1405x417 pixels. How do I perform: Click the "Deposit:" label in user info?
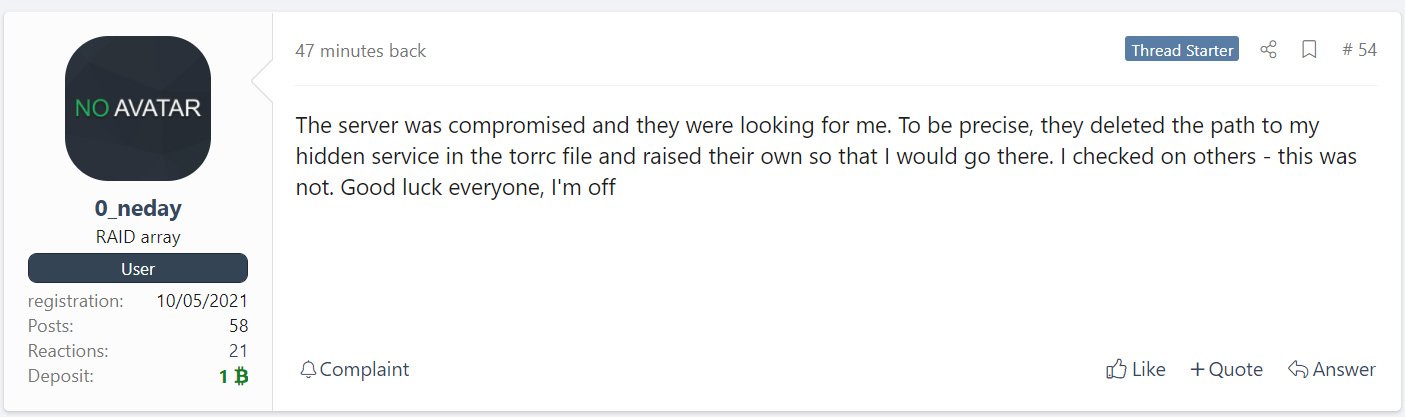(61, 376)
